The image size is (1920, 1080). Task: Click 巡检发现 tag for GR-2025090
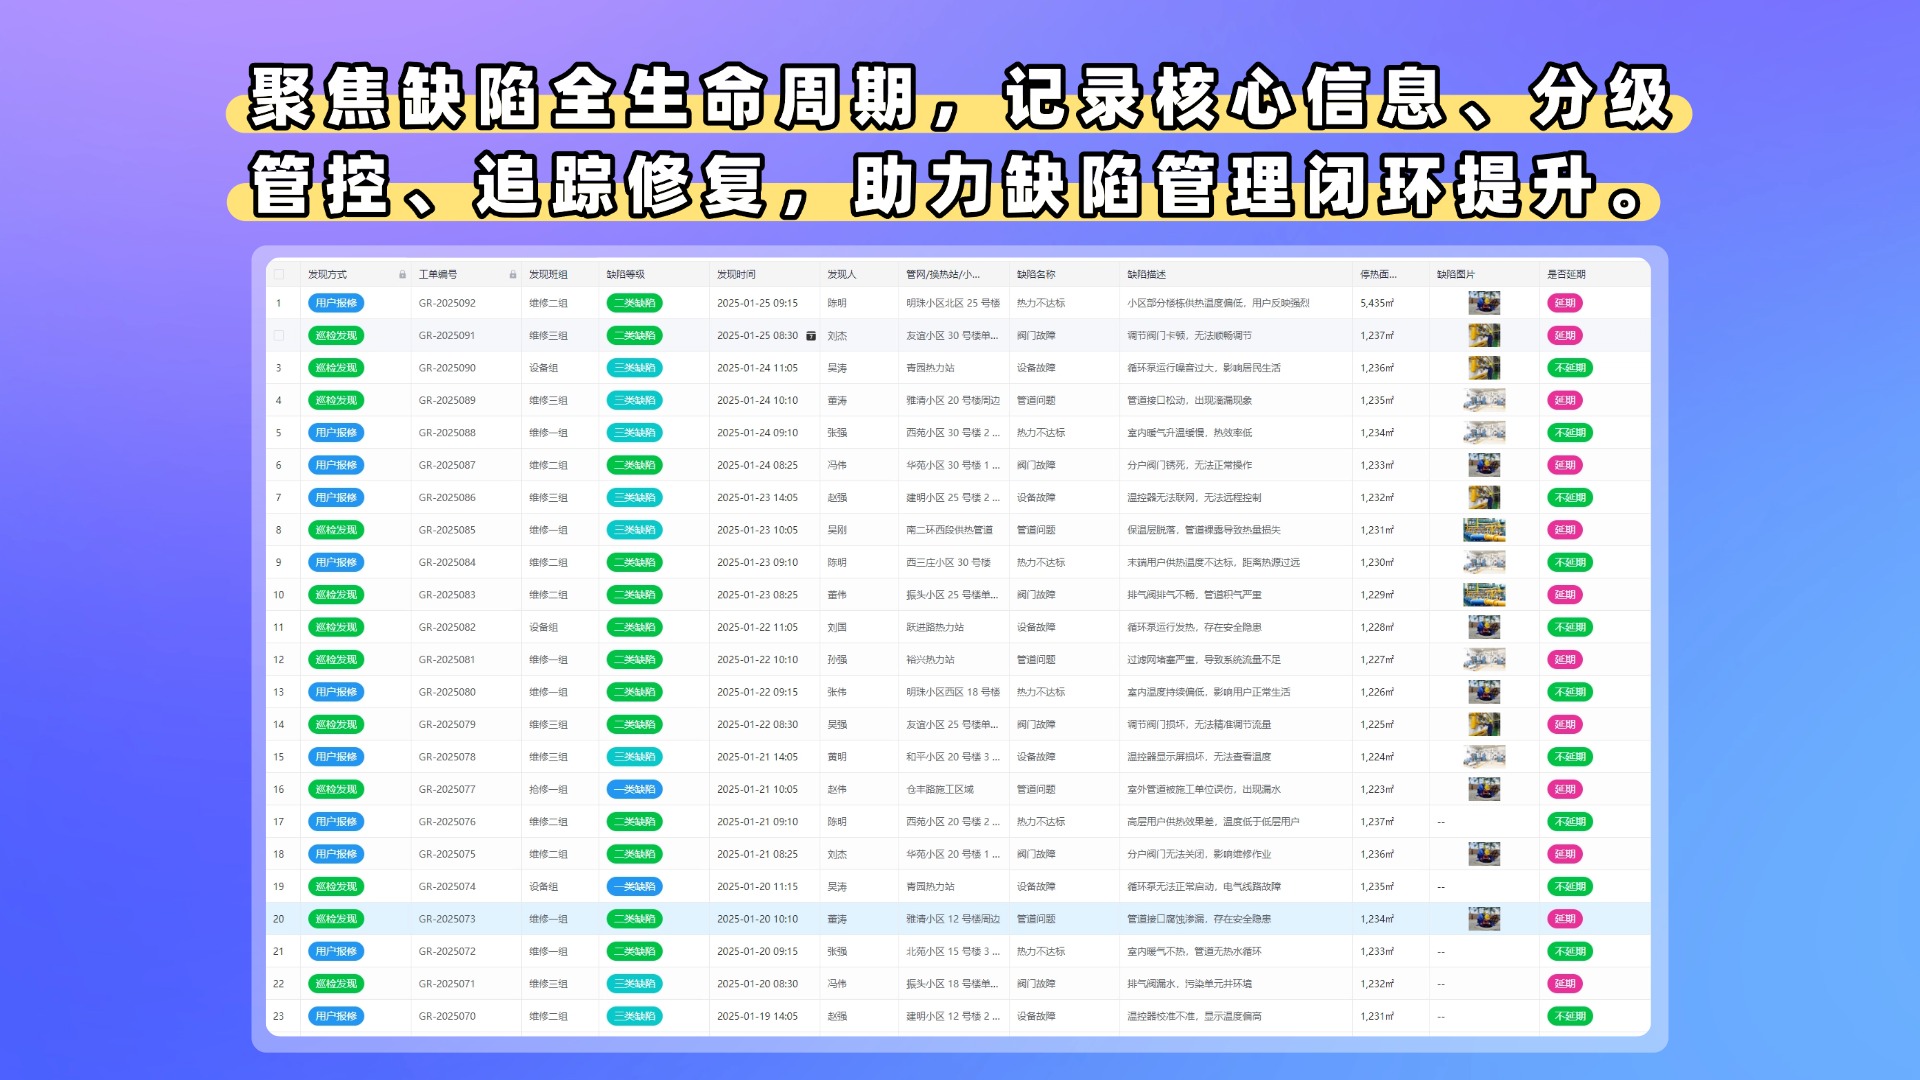point(336,368)
